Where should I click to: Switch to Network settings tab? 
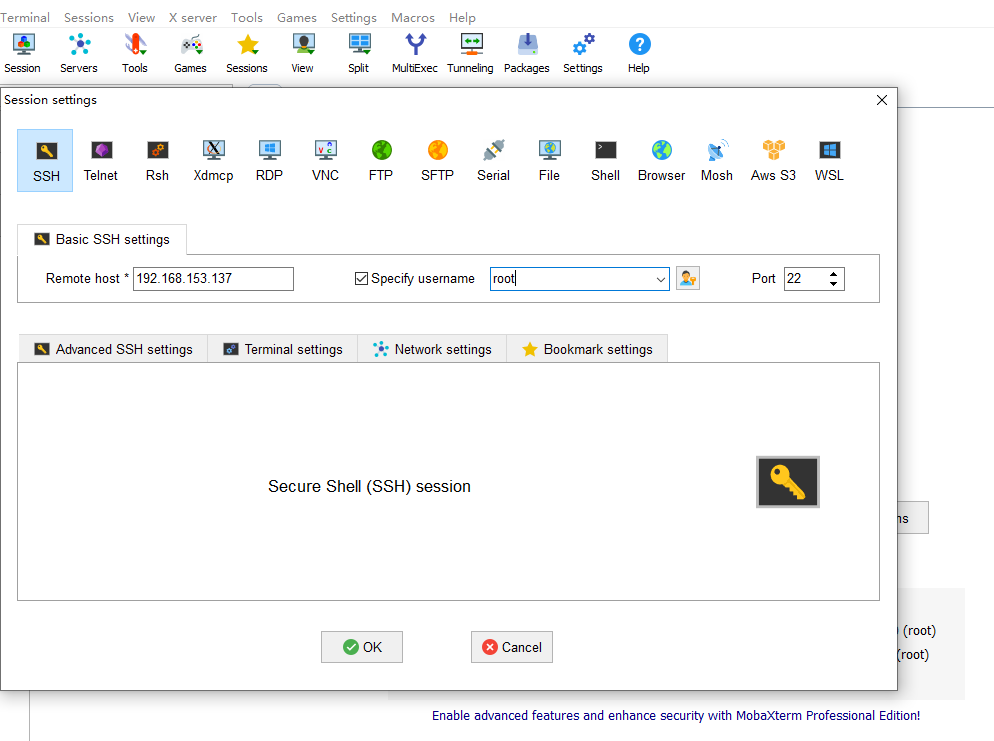point(432,349)
